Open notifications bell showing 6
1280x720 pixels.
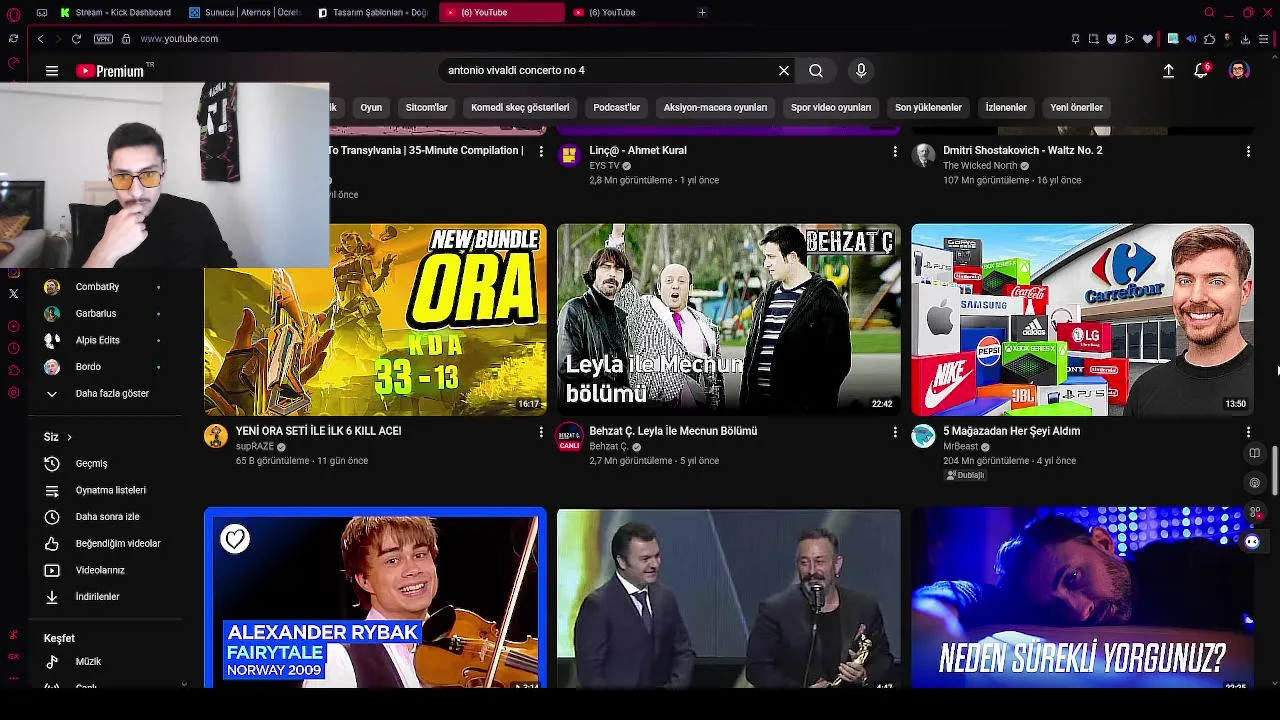coord(1201,71)
